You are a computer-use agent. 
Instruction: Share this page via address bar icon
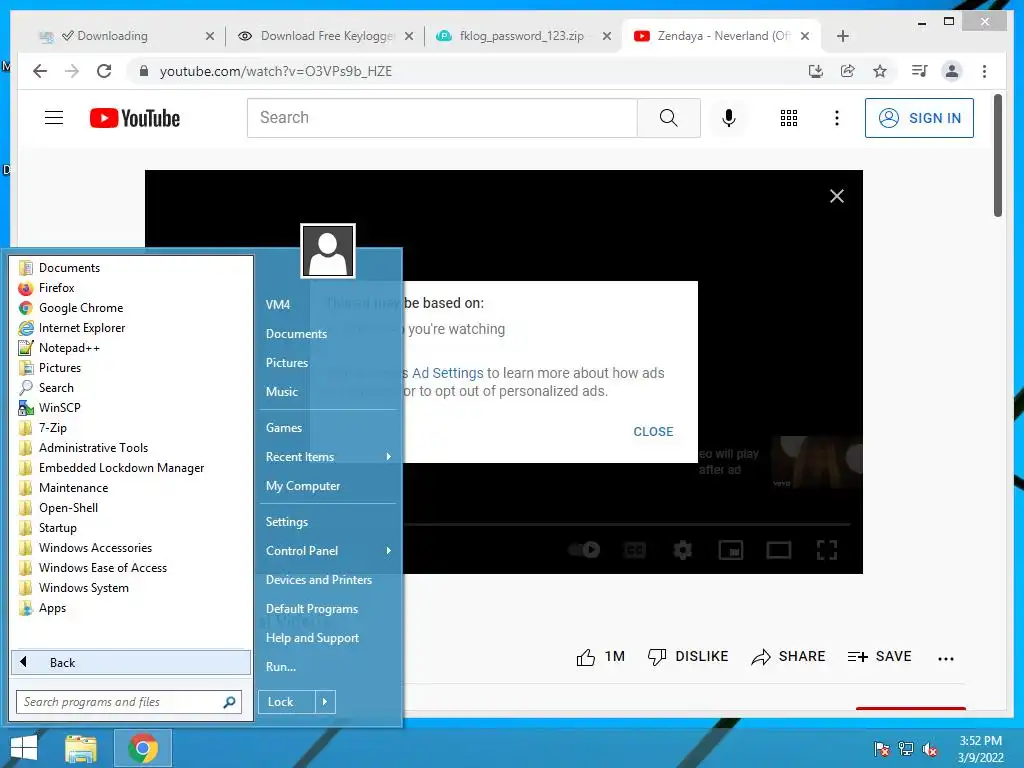(848, 71)
